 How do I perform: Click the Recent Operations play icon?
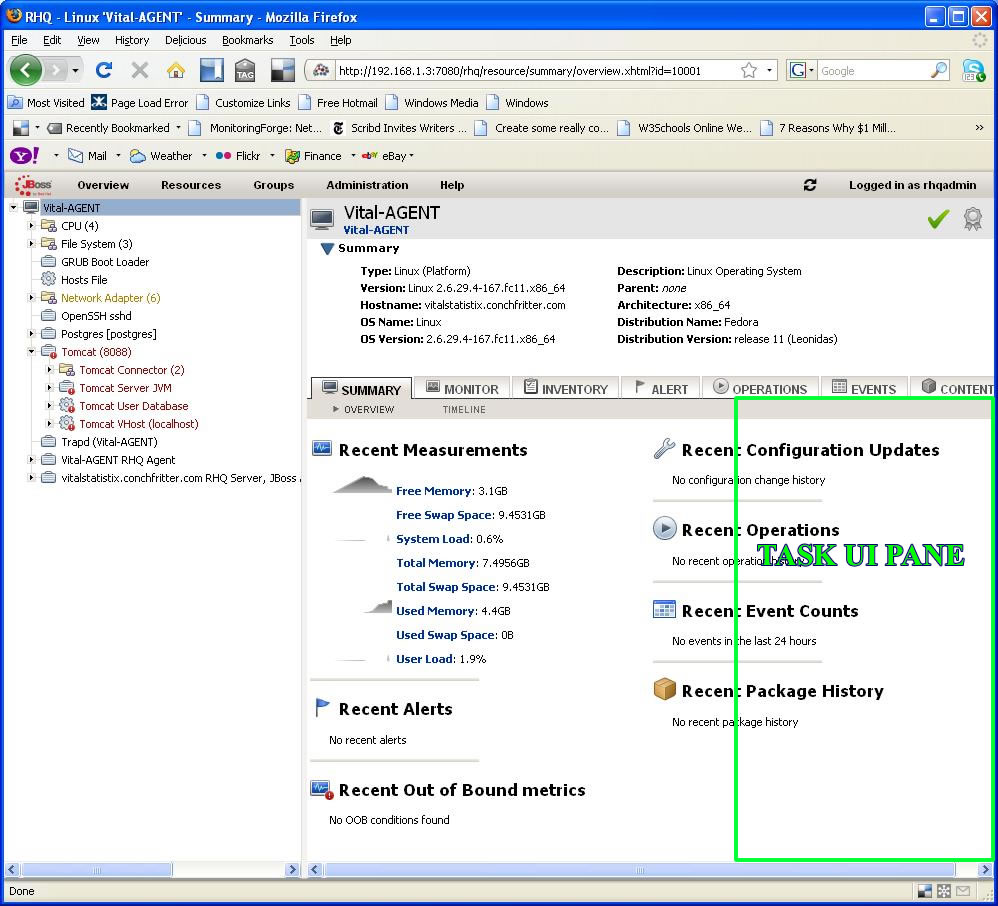(x=664, y=528)
